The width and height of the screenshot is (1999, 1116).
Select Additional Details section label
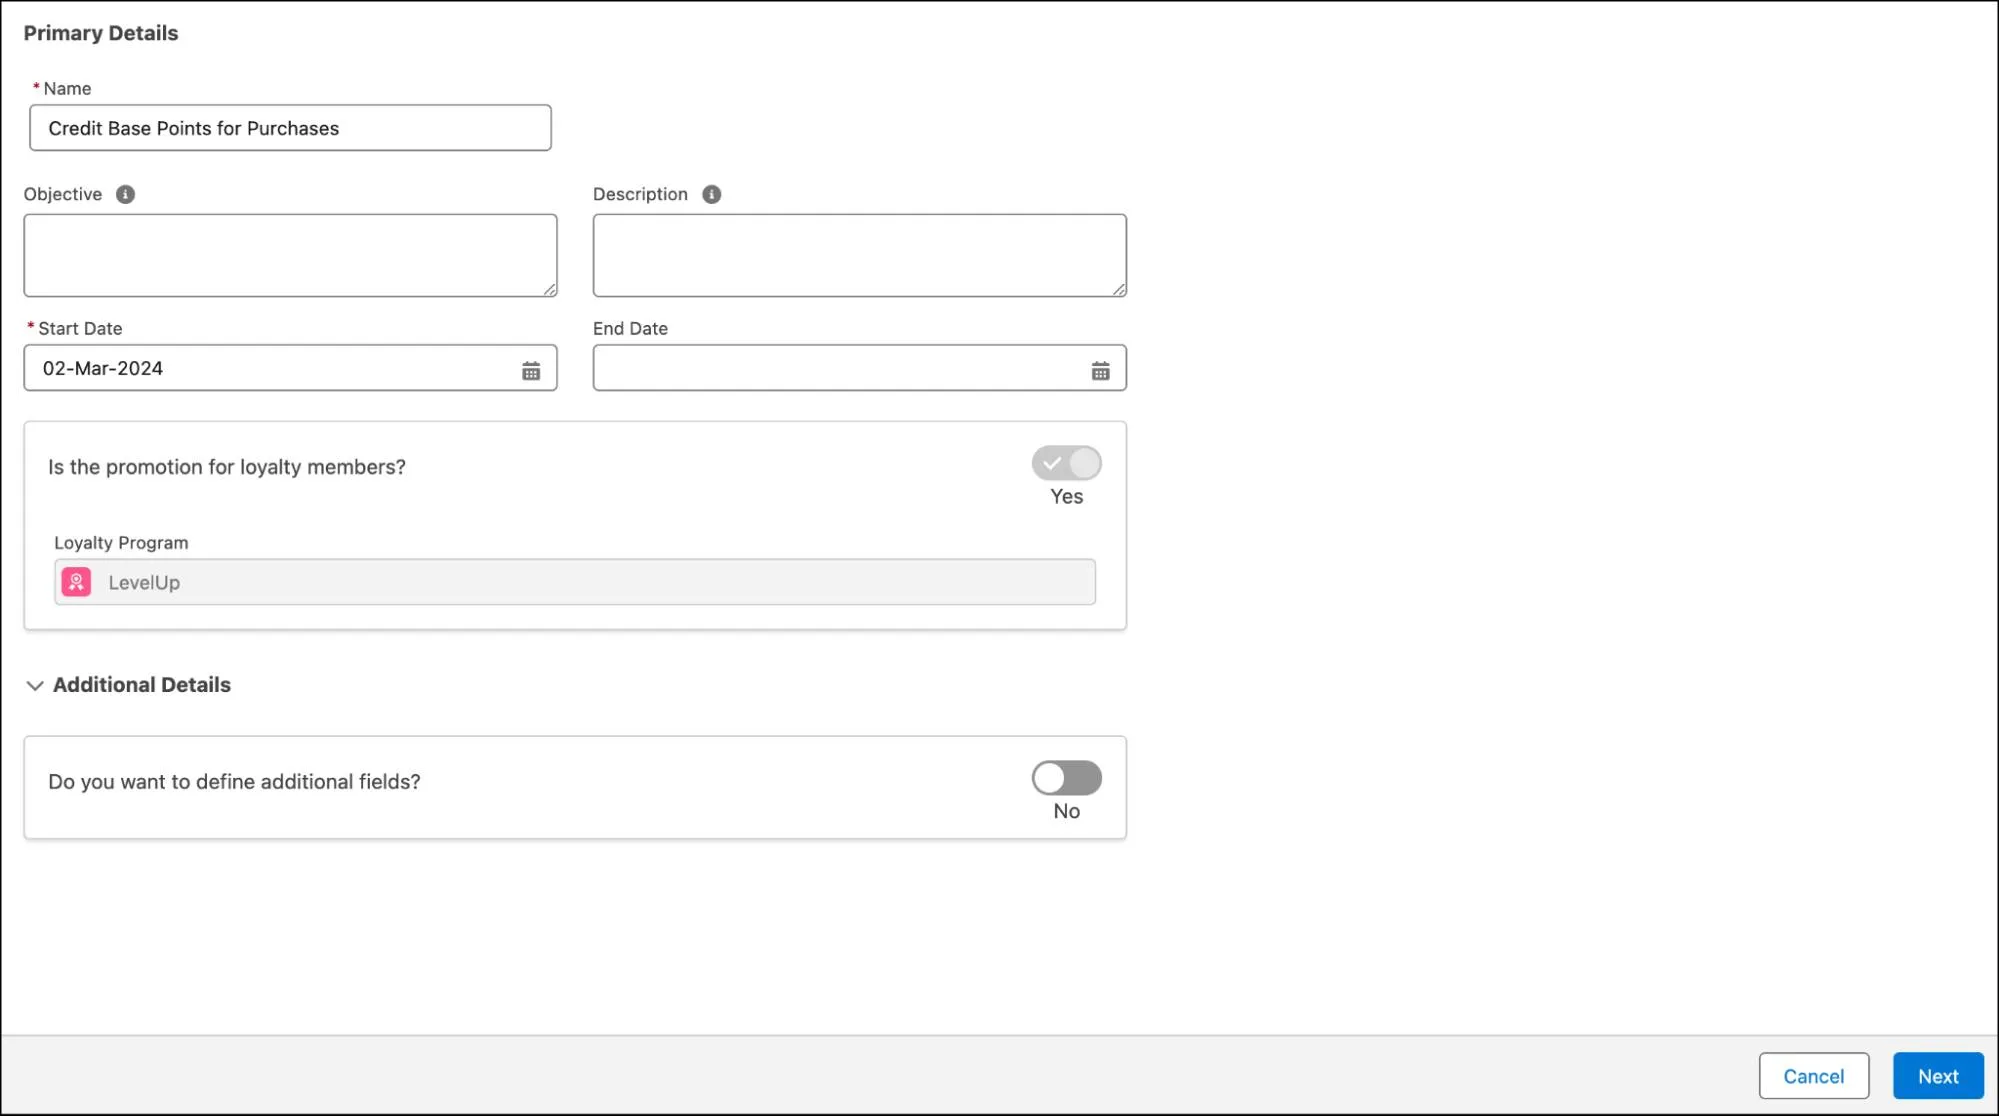141,684
